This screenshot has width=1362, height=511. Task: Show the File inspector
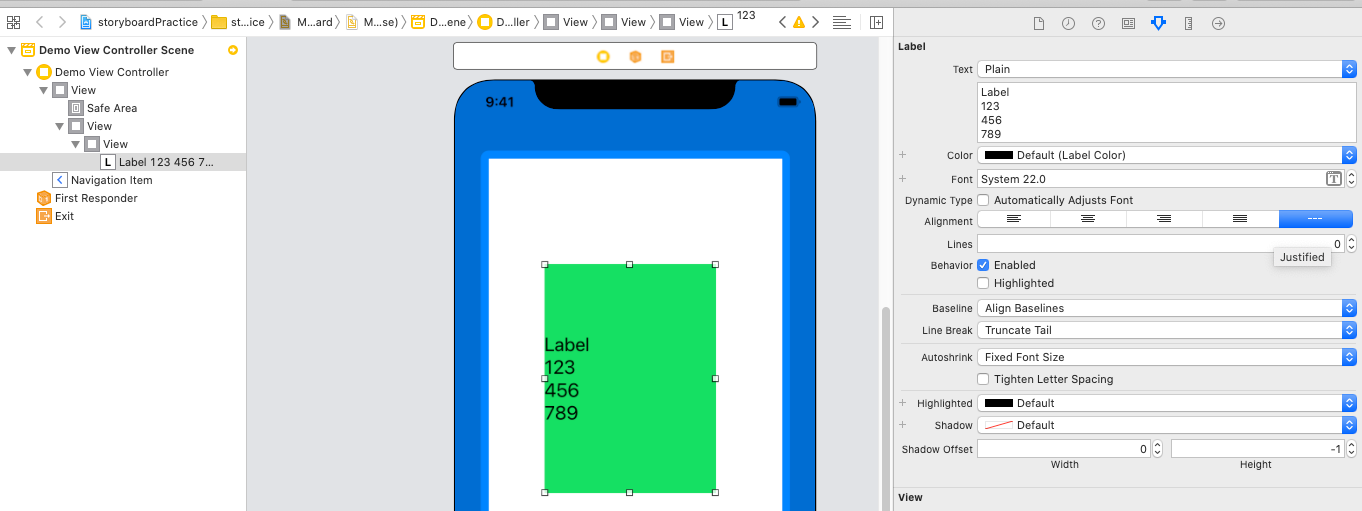point(1038,23)
